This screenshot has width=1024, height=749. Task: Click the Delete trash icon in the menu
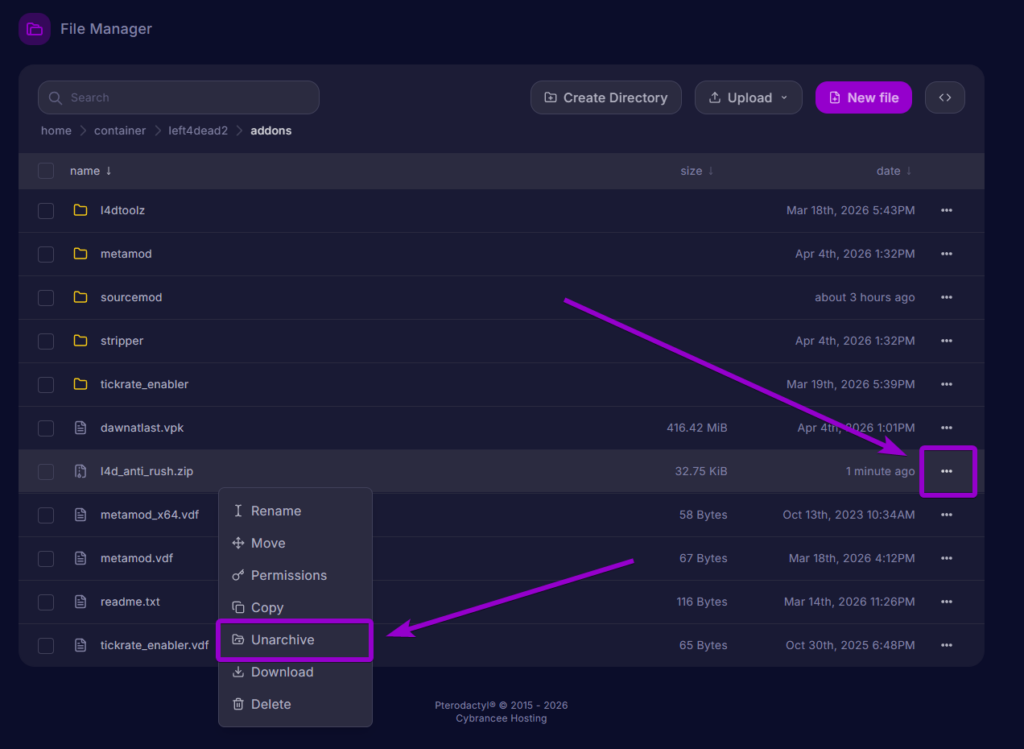tap(238, 703)
